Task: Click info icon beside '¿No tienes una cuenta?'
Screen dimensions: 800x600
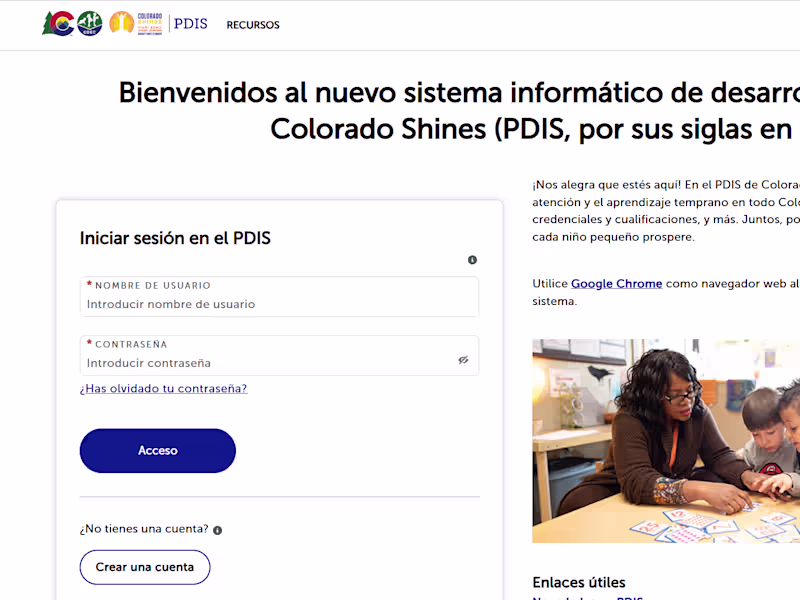Action: click(217, 530)
